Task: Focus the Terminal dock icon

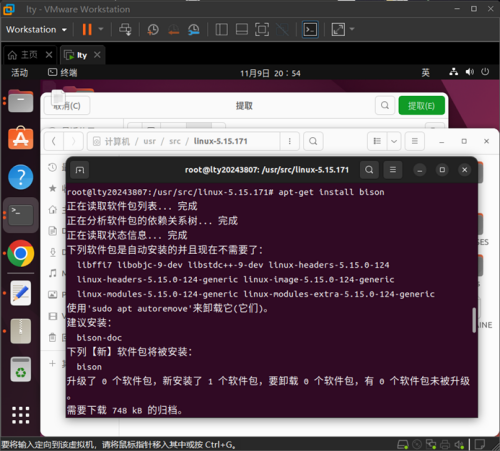Action: [21, 215]
